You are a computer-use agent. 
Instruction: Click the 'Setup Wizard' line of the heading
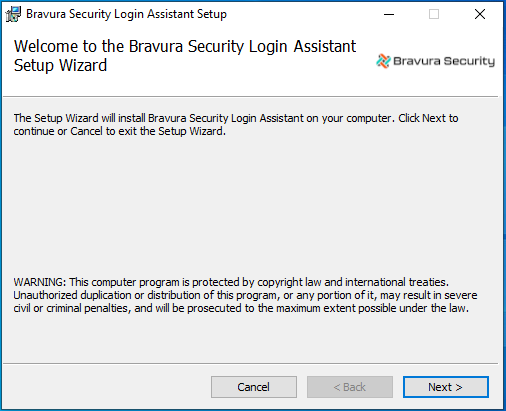pos(60,65)
